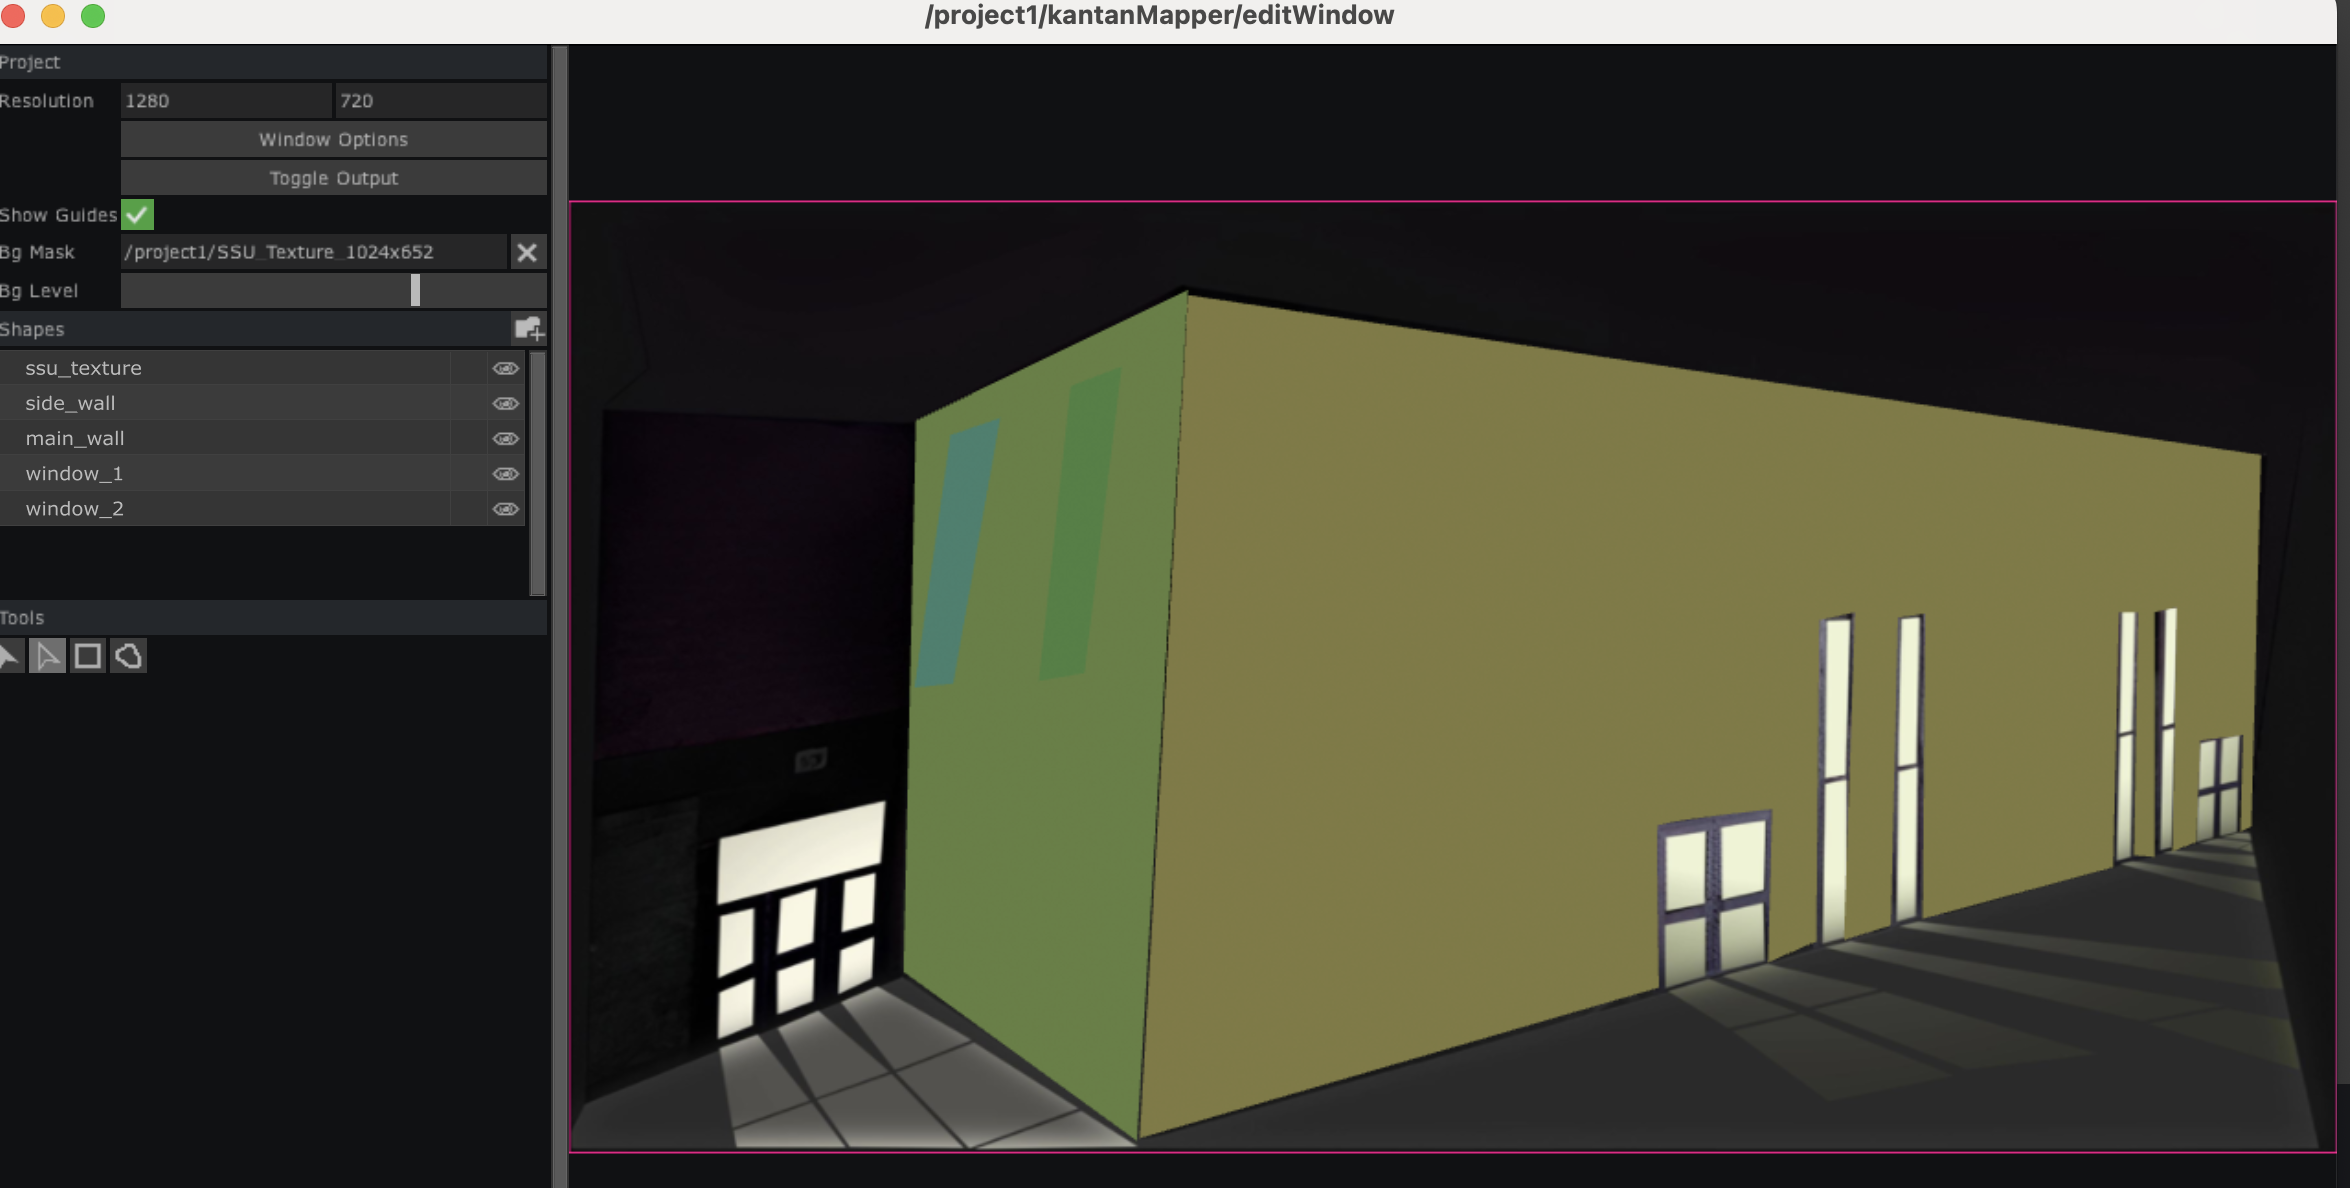Clear the Bg Mask with the X icon

click(x=528, y=252)
